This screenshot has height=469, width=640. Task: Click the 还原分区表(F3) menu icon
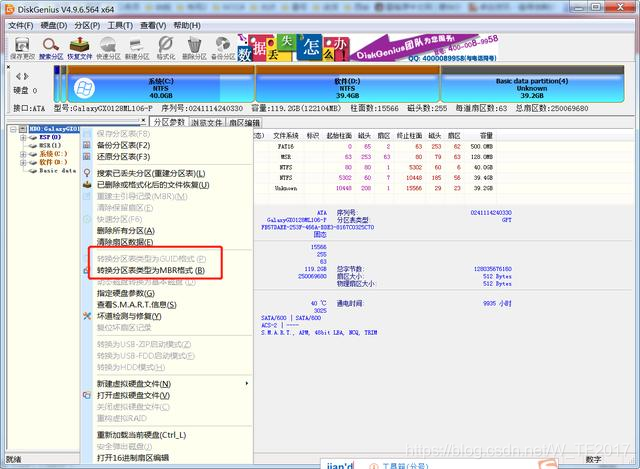coord(87,156)
